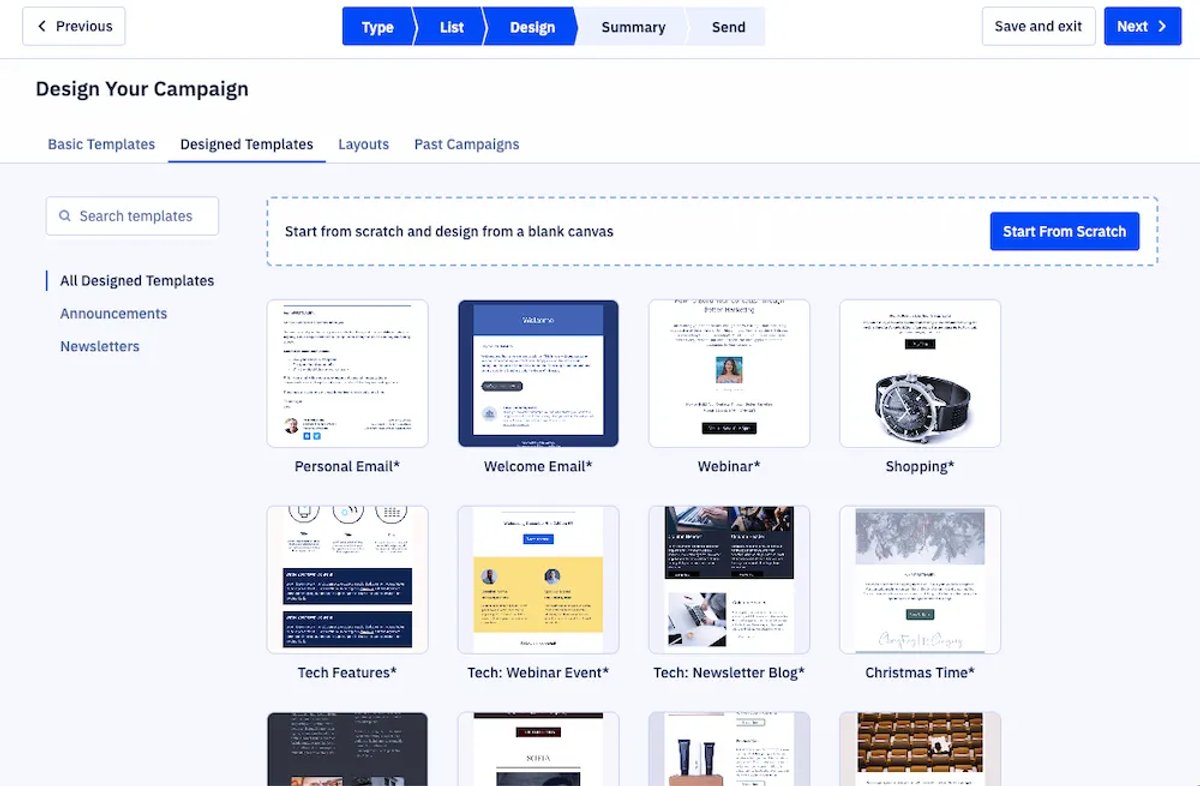1200x786 pixels.
Task: Open the theater seats template thumbnail
Action: click(920, 749)
